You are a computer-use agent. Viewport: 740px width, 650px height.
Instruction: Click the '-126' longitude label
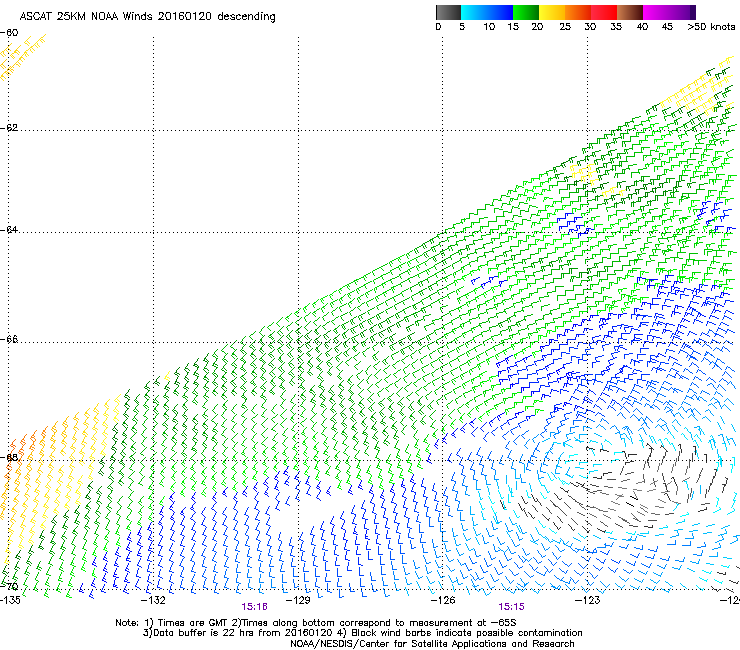tap(443, 600)
